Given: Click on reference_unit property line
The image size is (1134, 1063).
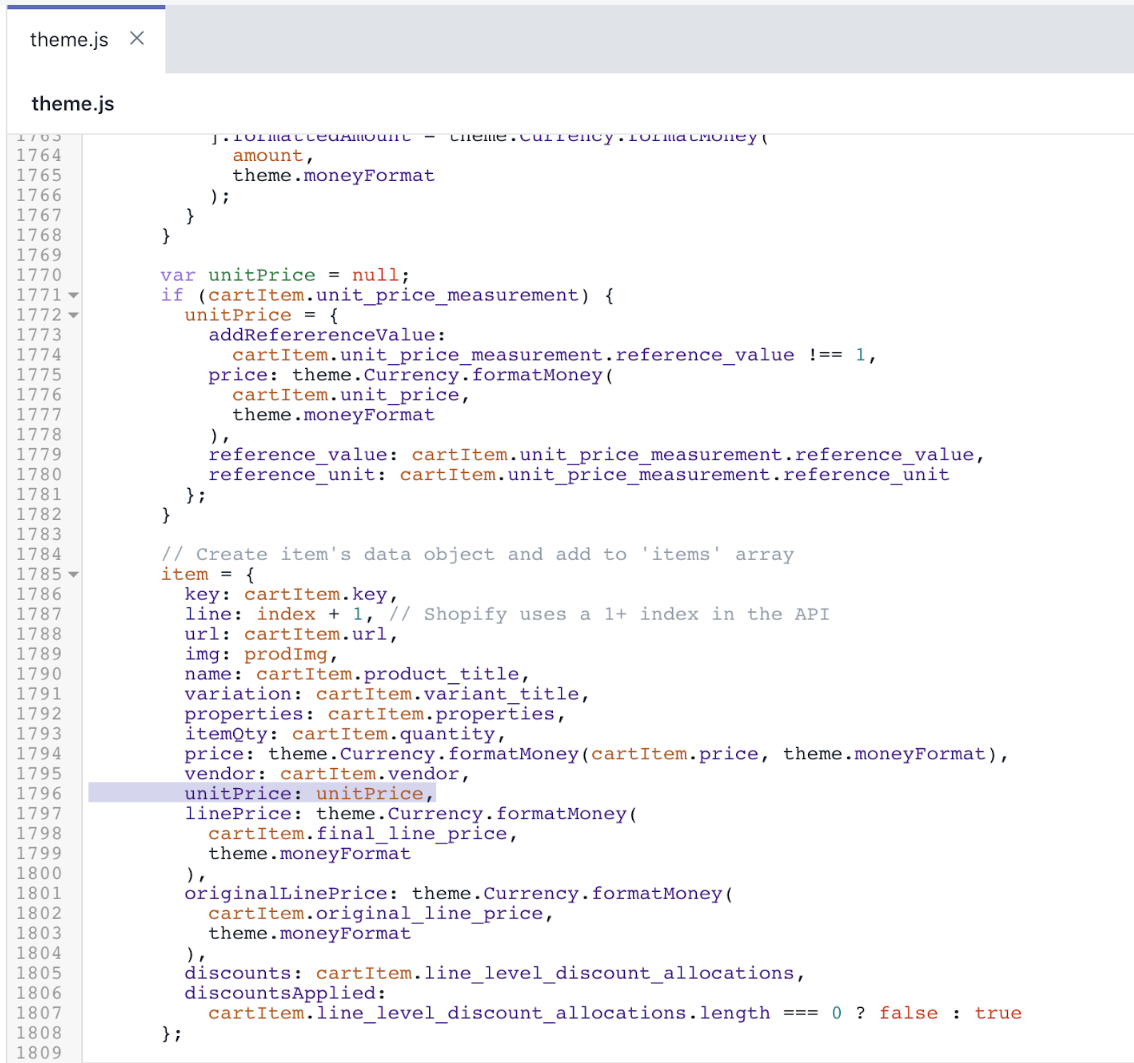Looking at the screenshot, I should (578, 474).
